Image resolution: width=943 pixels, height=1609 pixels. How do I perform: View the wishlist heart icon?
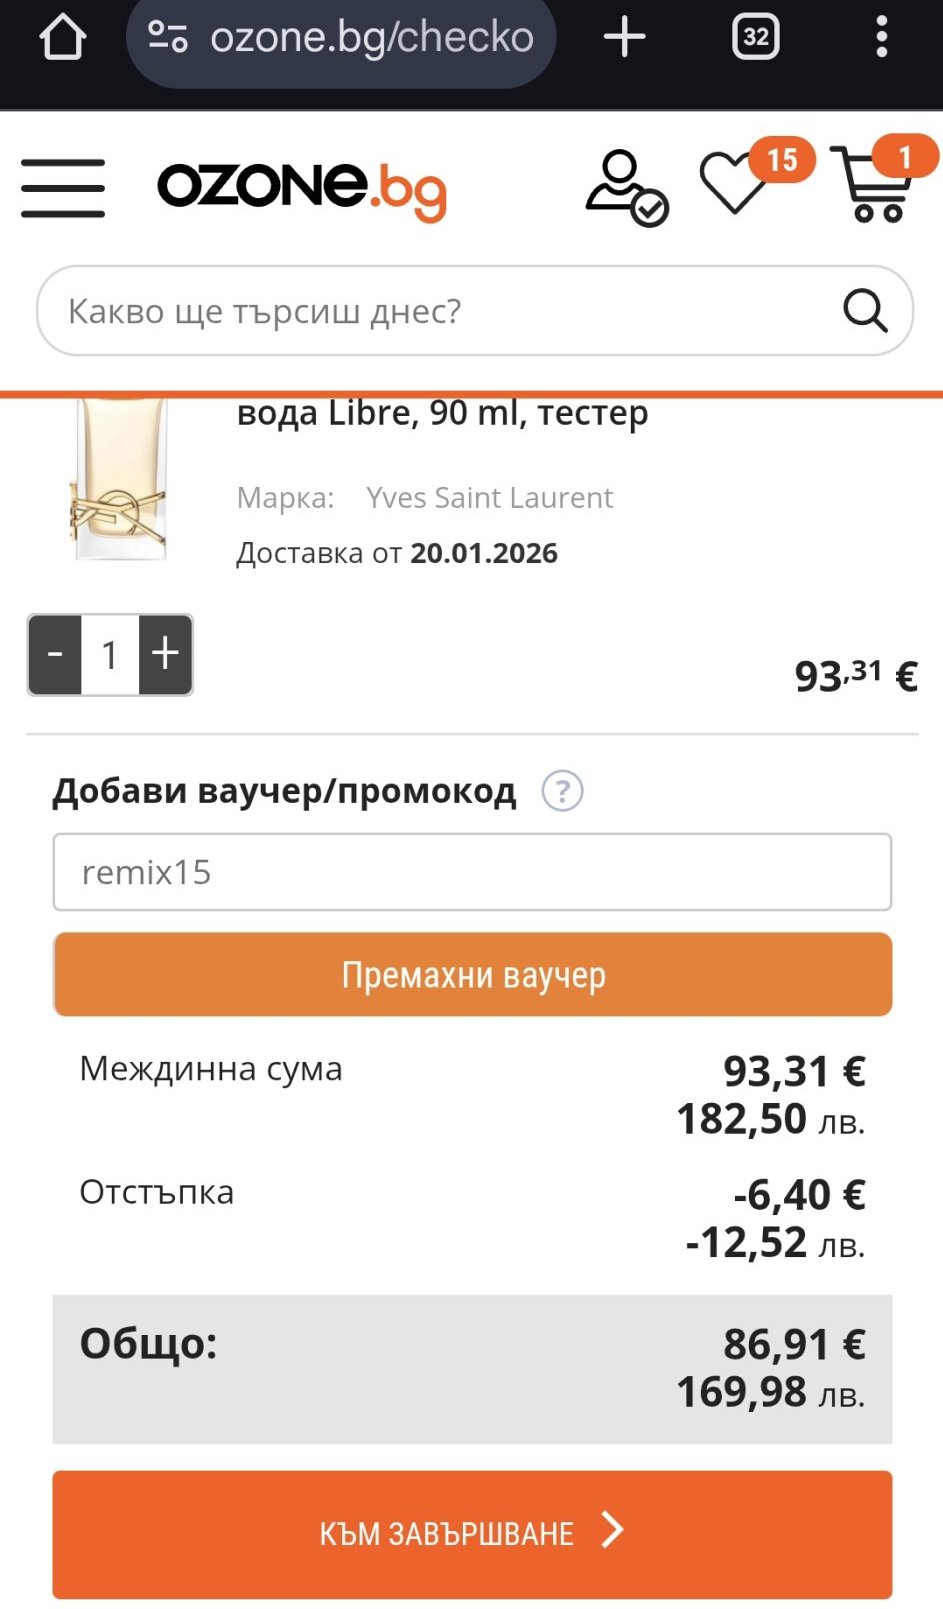[x=735, y=185]
